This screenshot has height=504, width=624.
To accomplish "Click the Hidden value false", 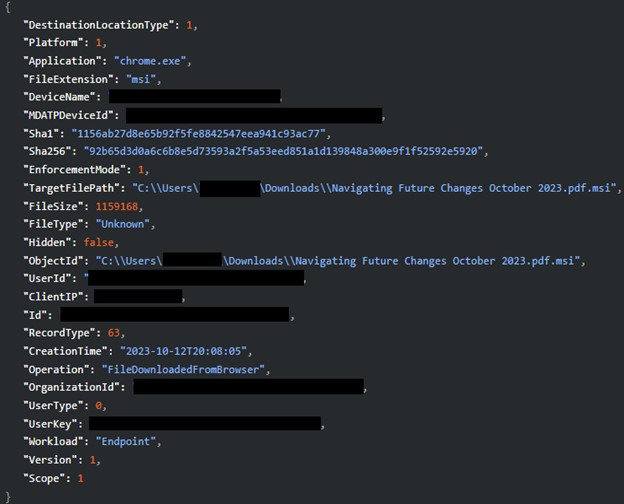I will (101, 242).
